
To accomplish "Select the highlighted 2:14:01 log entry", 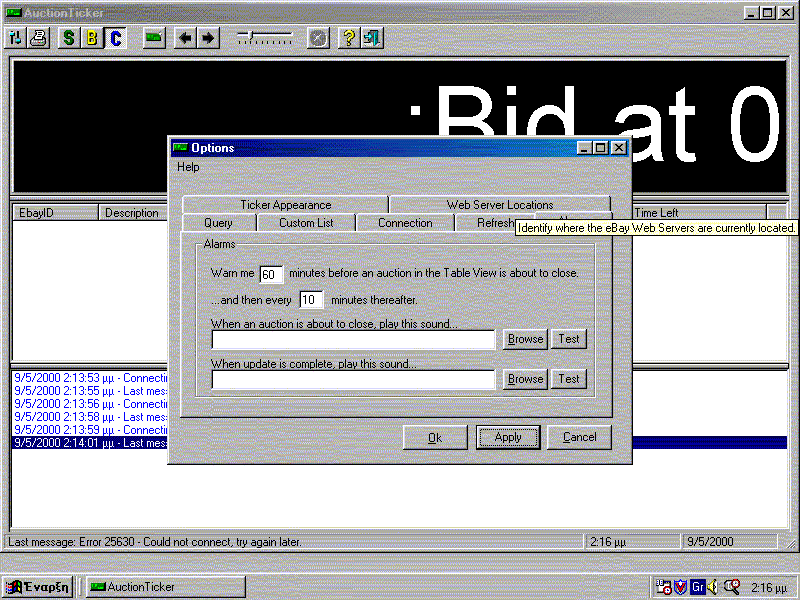I will point(90,443).
